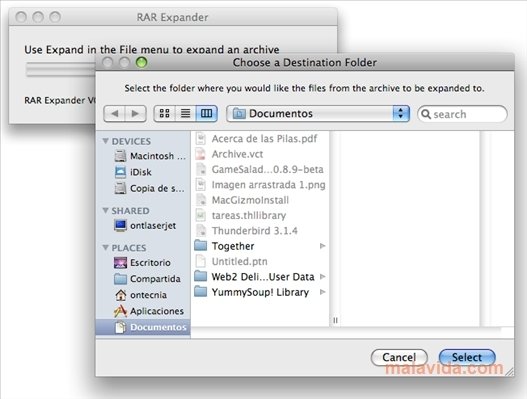
Task: Expand YummySoup! Library arrow
Action: coord(322,292)
